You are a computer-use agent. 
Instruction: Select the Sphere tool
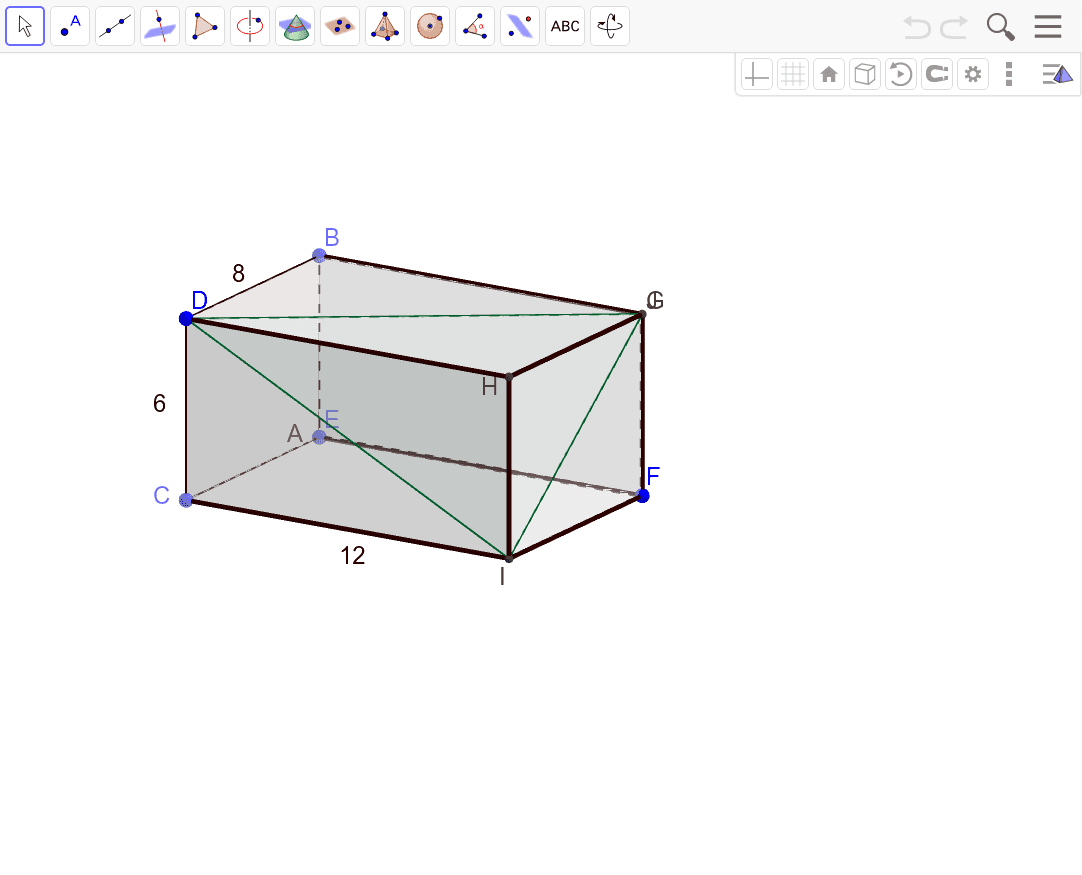430,26
